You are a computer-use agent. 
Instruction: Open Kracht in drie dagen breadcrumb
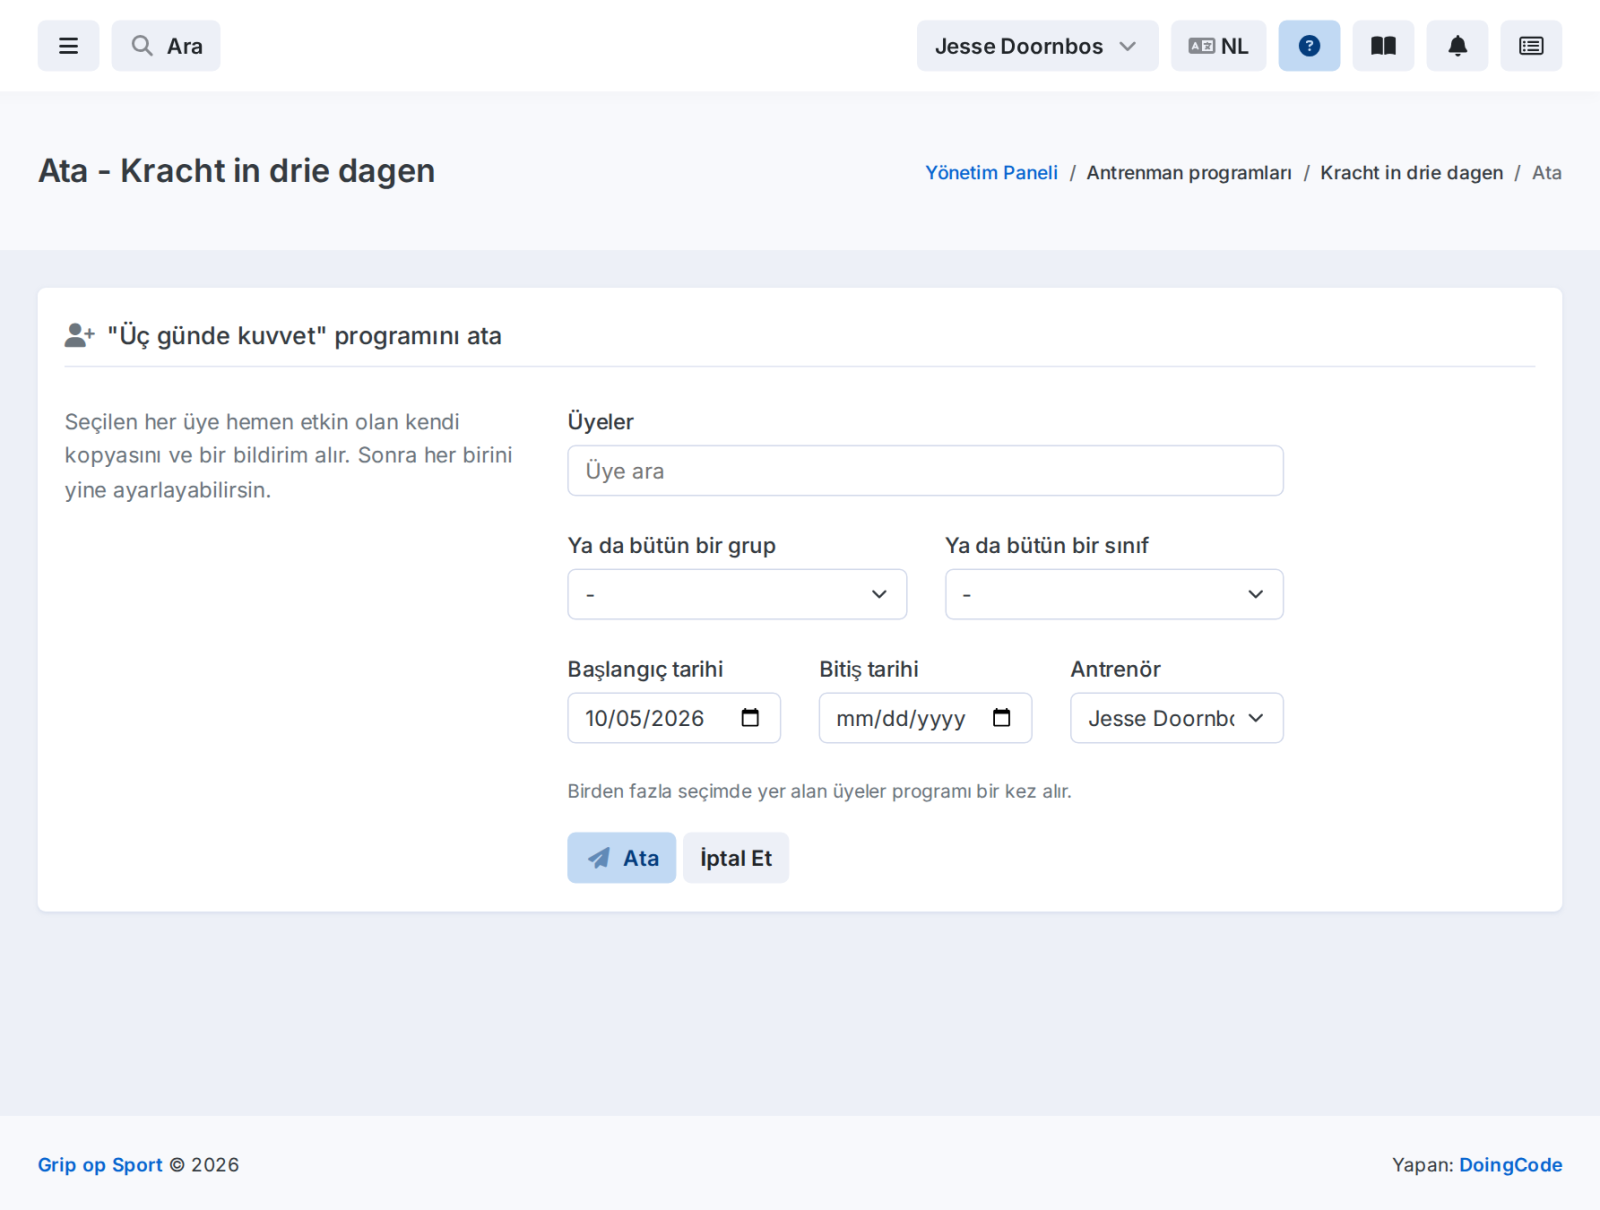[x=1411, y=173]
